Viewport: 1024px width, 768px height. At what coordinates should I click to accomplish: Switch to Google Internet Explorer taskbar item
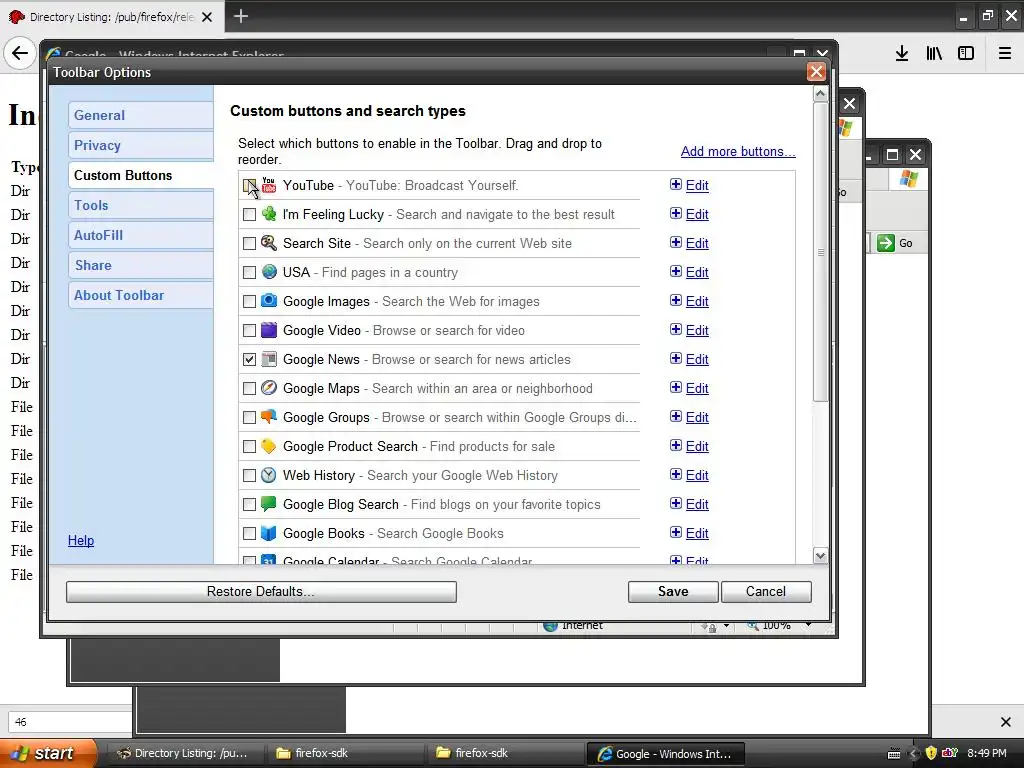[x=665, y=754]
